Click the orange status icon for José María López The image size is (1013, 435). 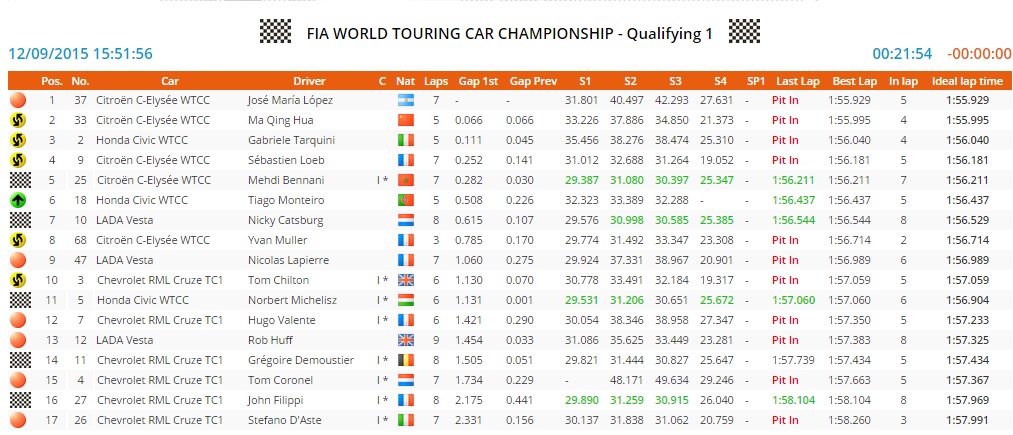[x=17, y=100]
